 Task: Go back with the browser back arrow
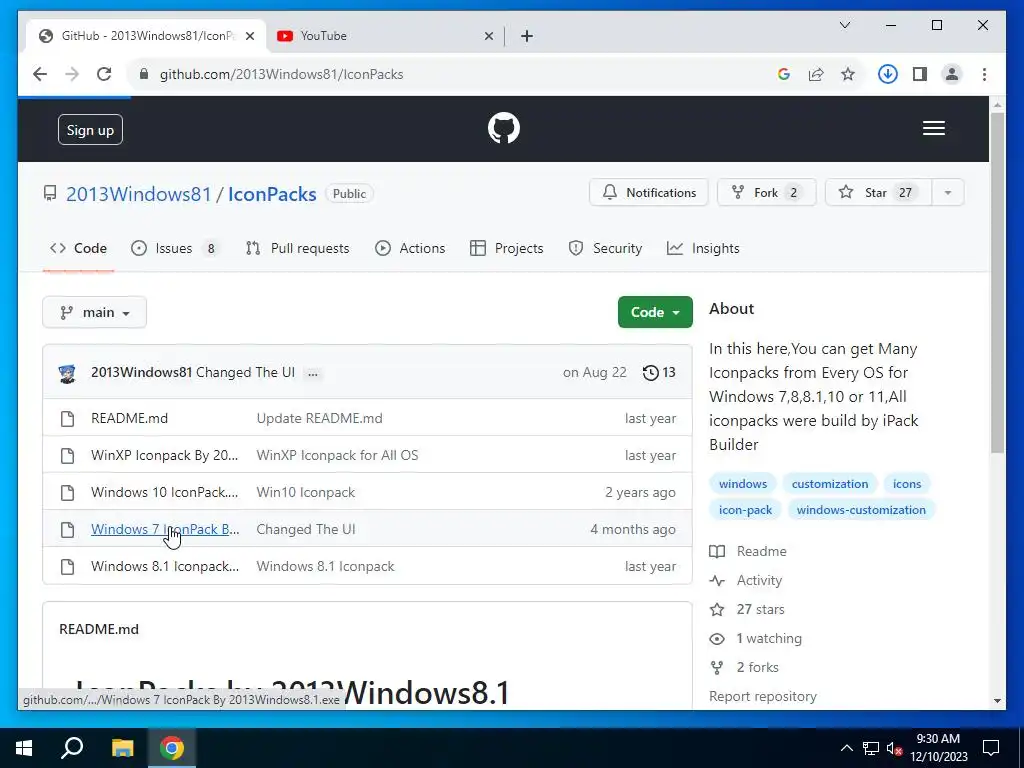(x=40, y=74)
